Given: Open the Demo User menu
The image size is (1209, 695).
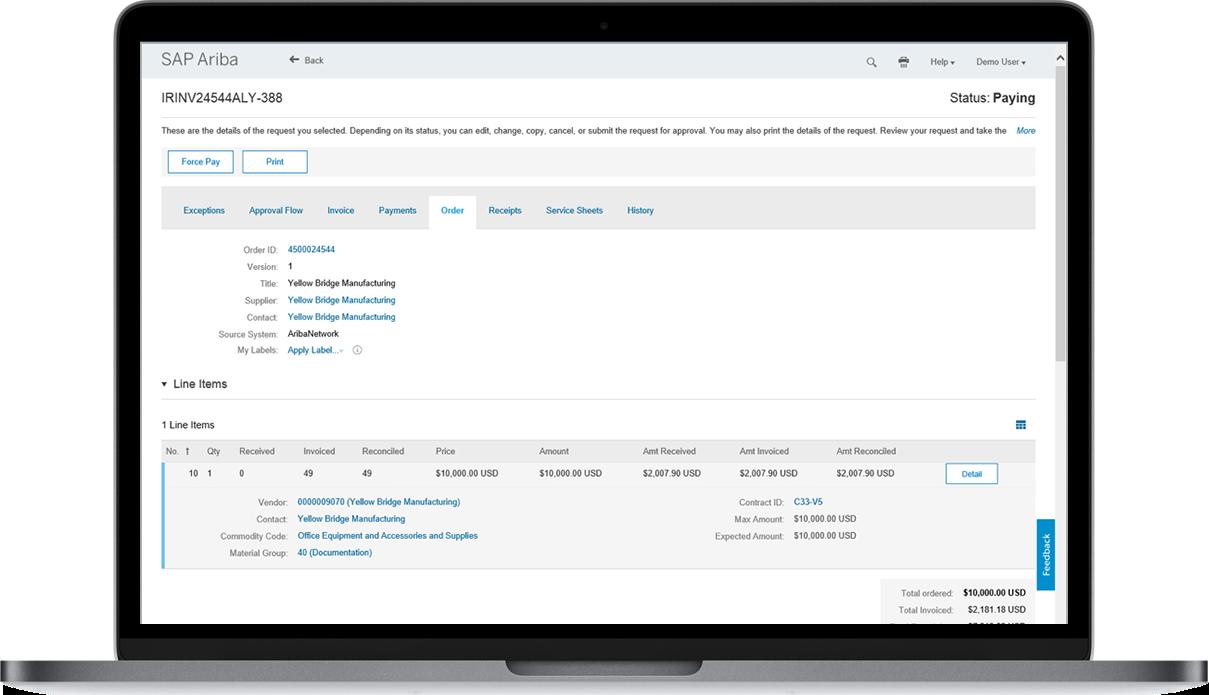Looking at the screenshot, I should click(1001, 62).
